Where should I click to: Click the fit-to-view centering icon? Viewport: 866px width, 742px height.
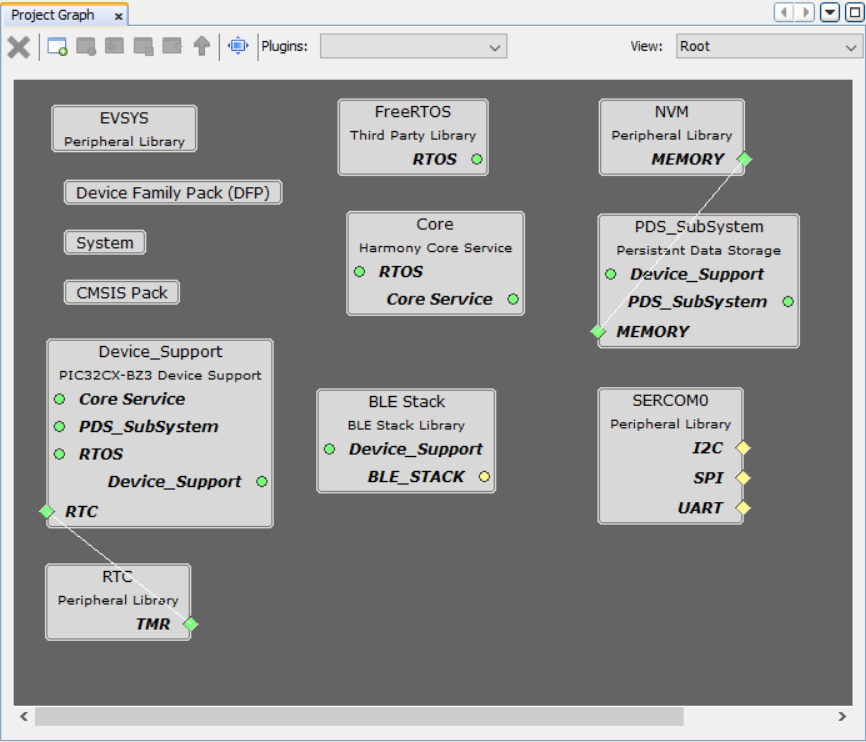238,46
